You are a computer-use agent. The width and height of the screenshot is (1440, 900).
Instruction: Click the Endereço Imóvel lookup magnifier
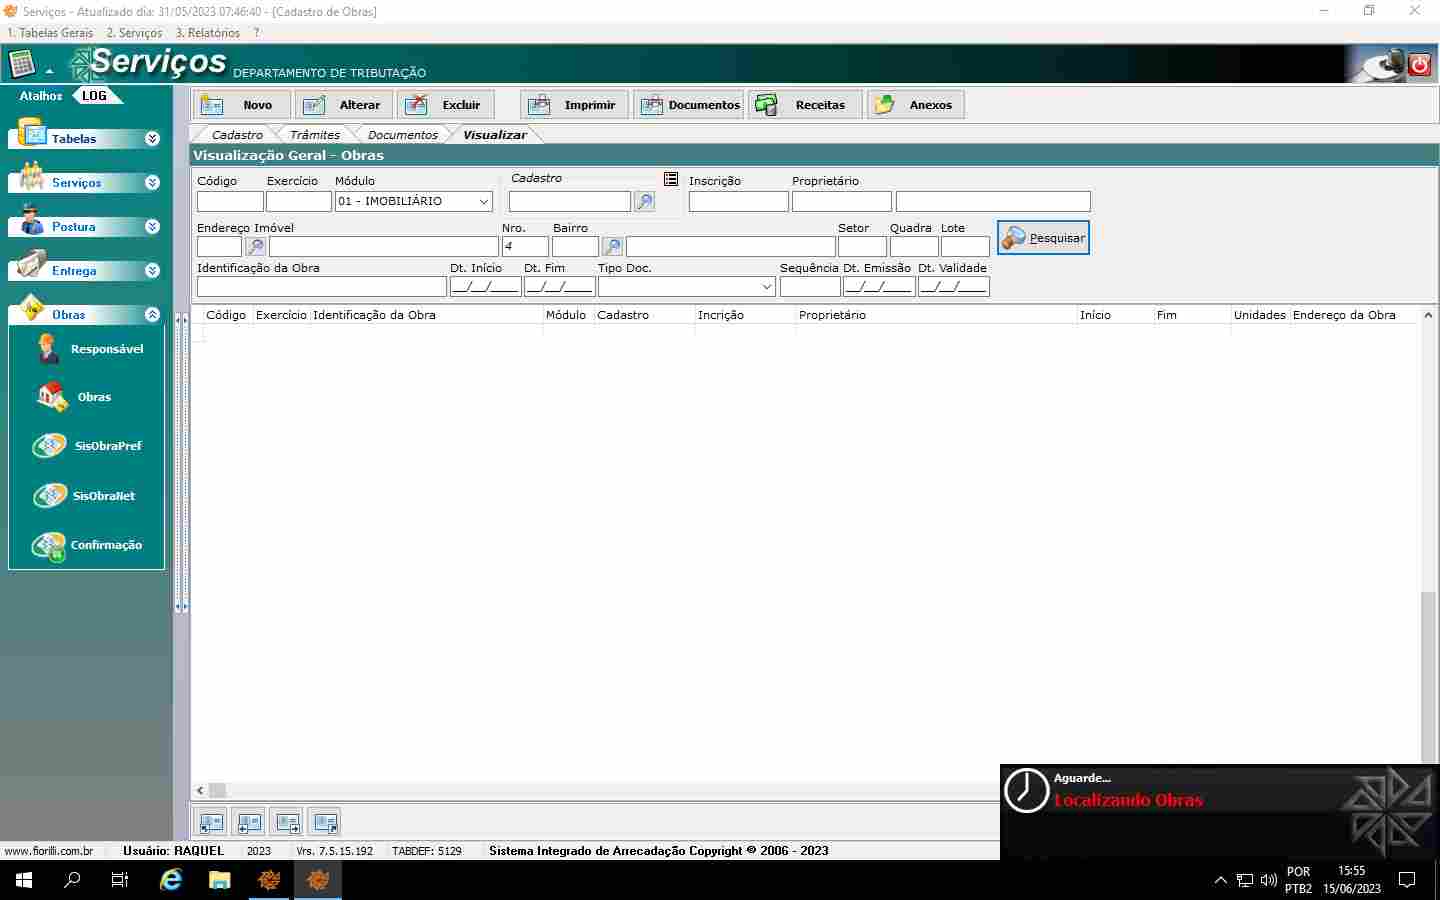pos(256,246)
